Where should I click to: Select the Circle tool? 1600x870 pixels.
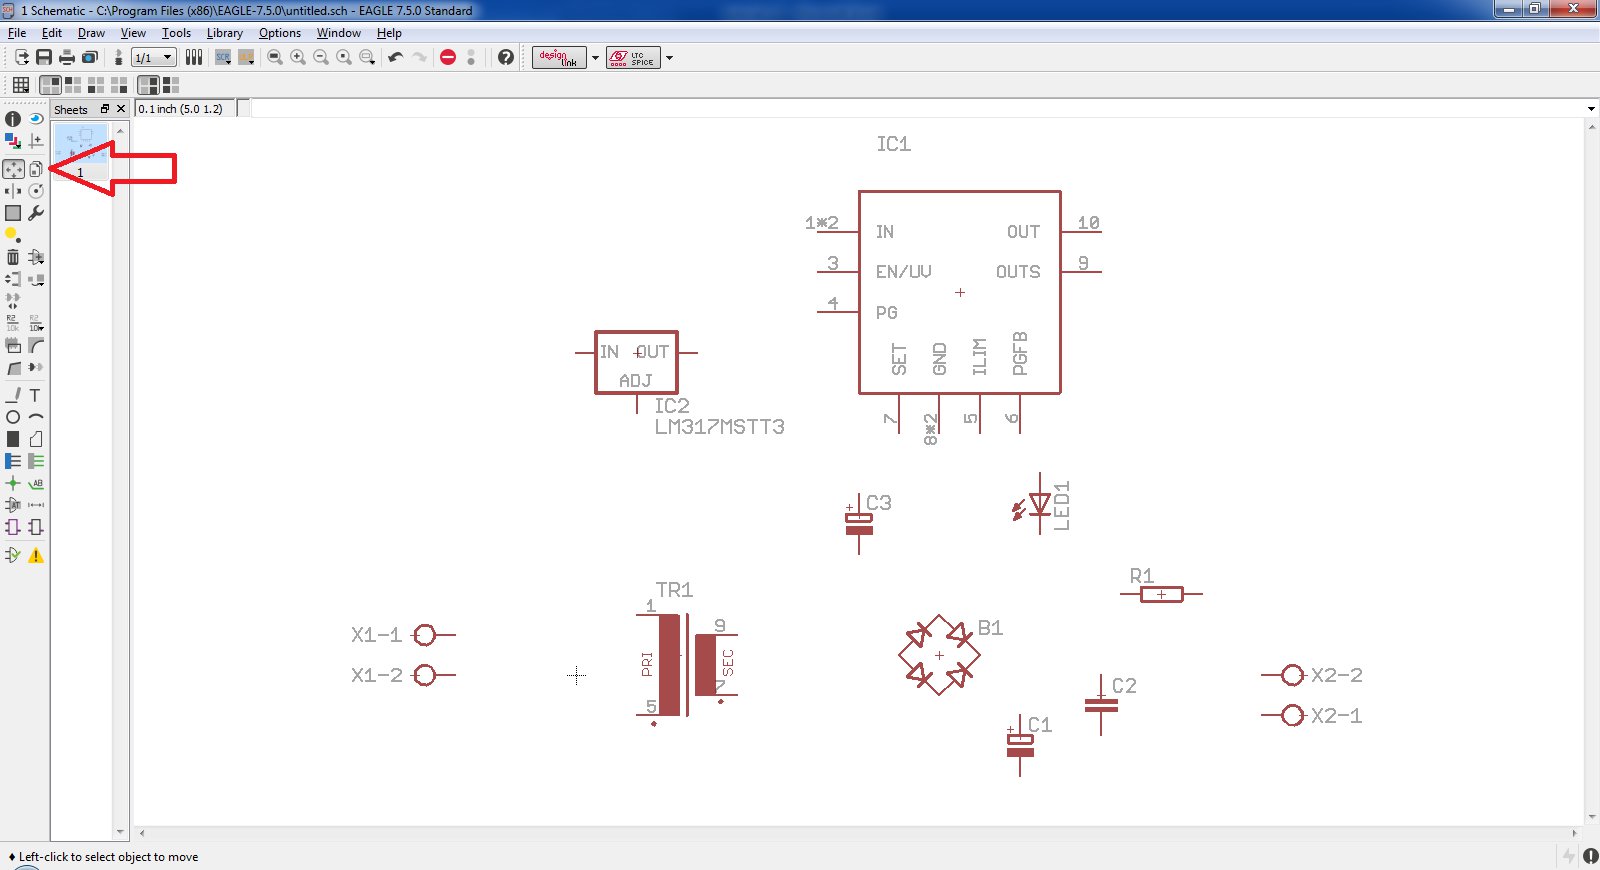13,417
